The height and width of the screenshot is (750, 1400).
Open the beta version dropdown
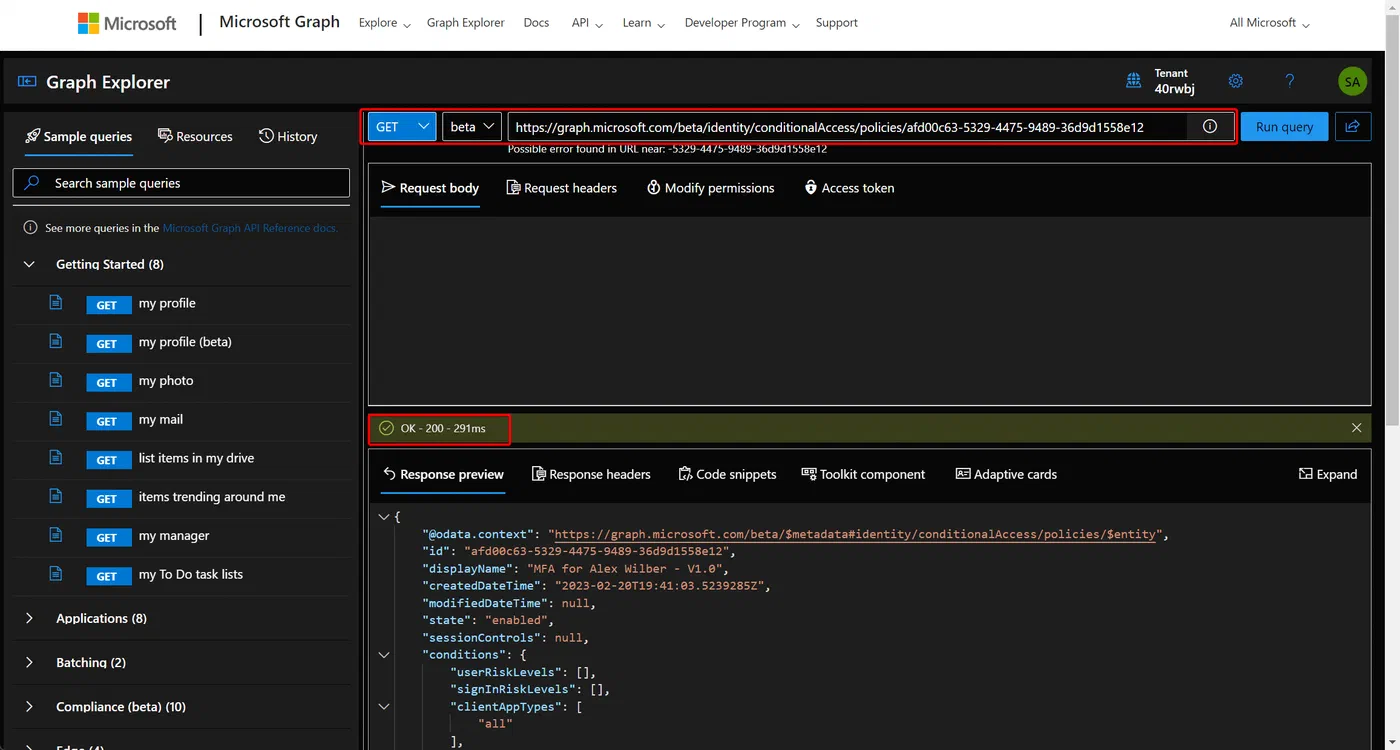(472, 127)
